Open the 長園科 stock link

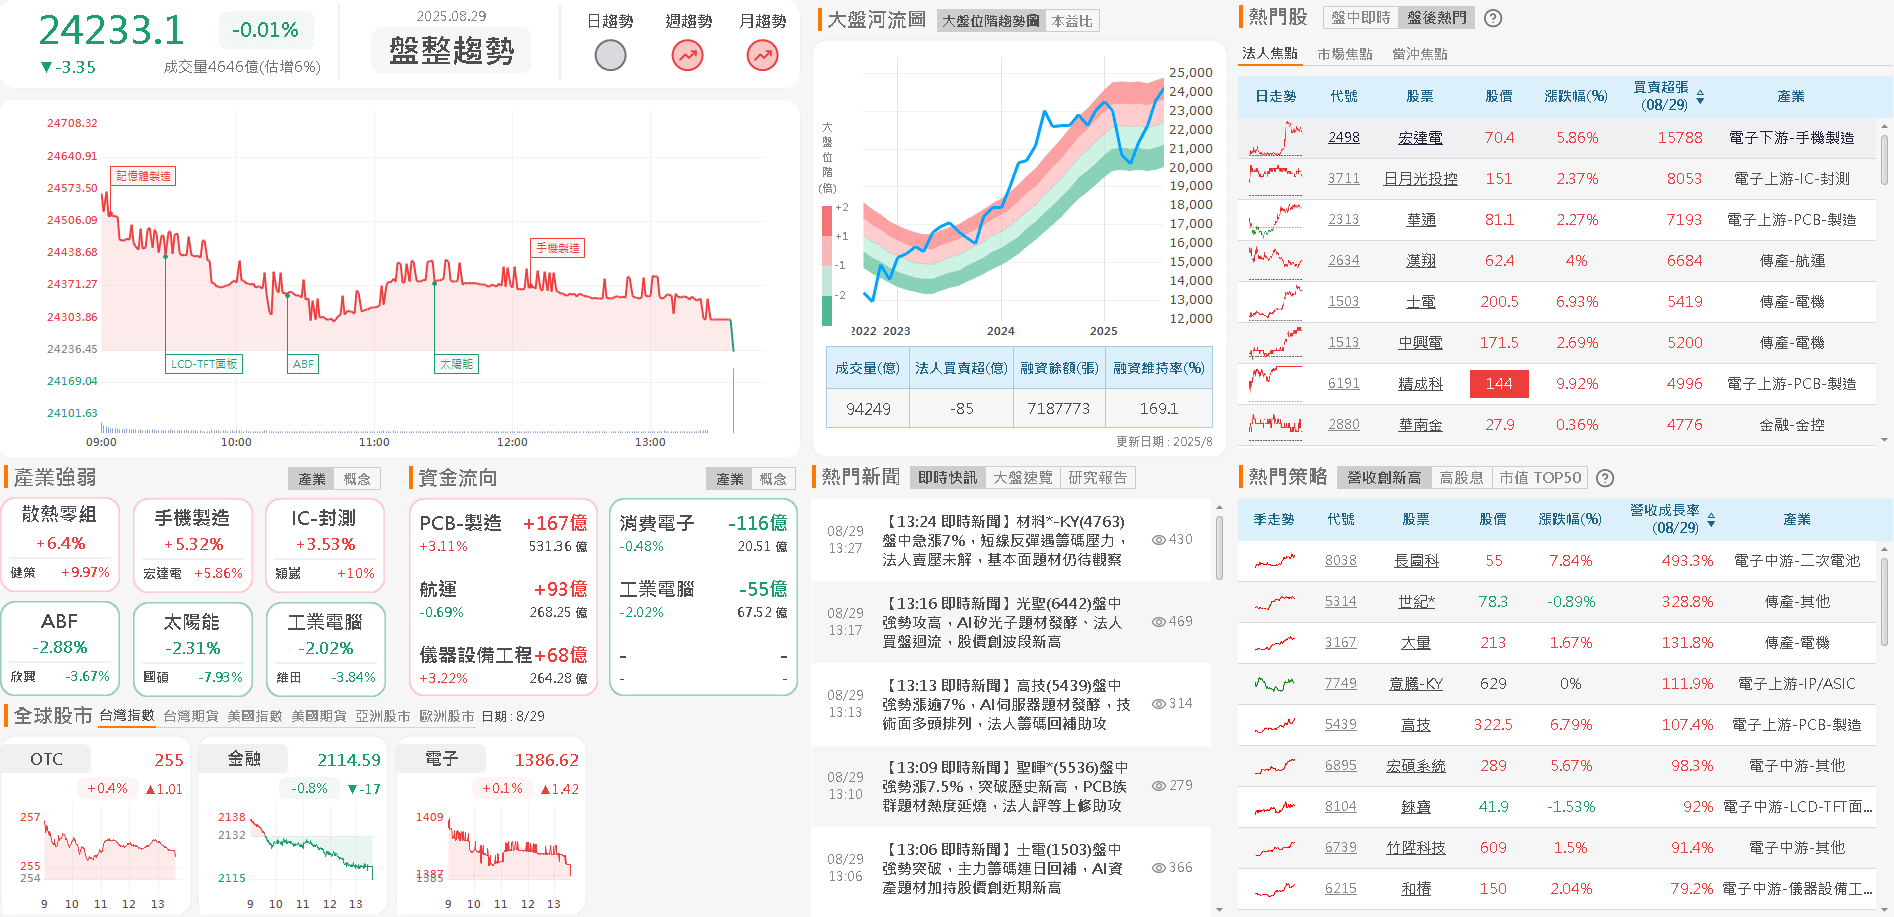pos(1418,561)
